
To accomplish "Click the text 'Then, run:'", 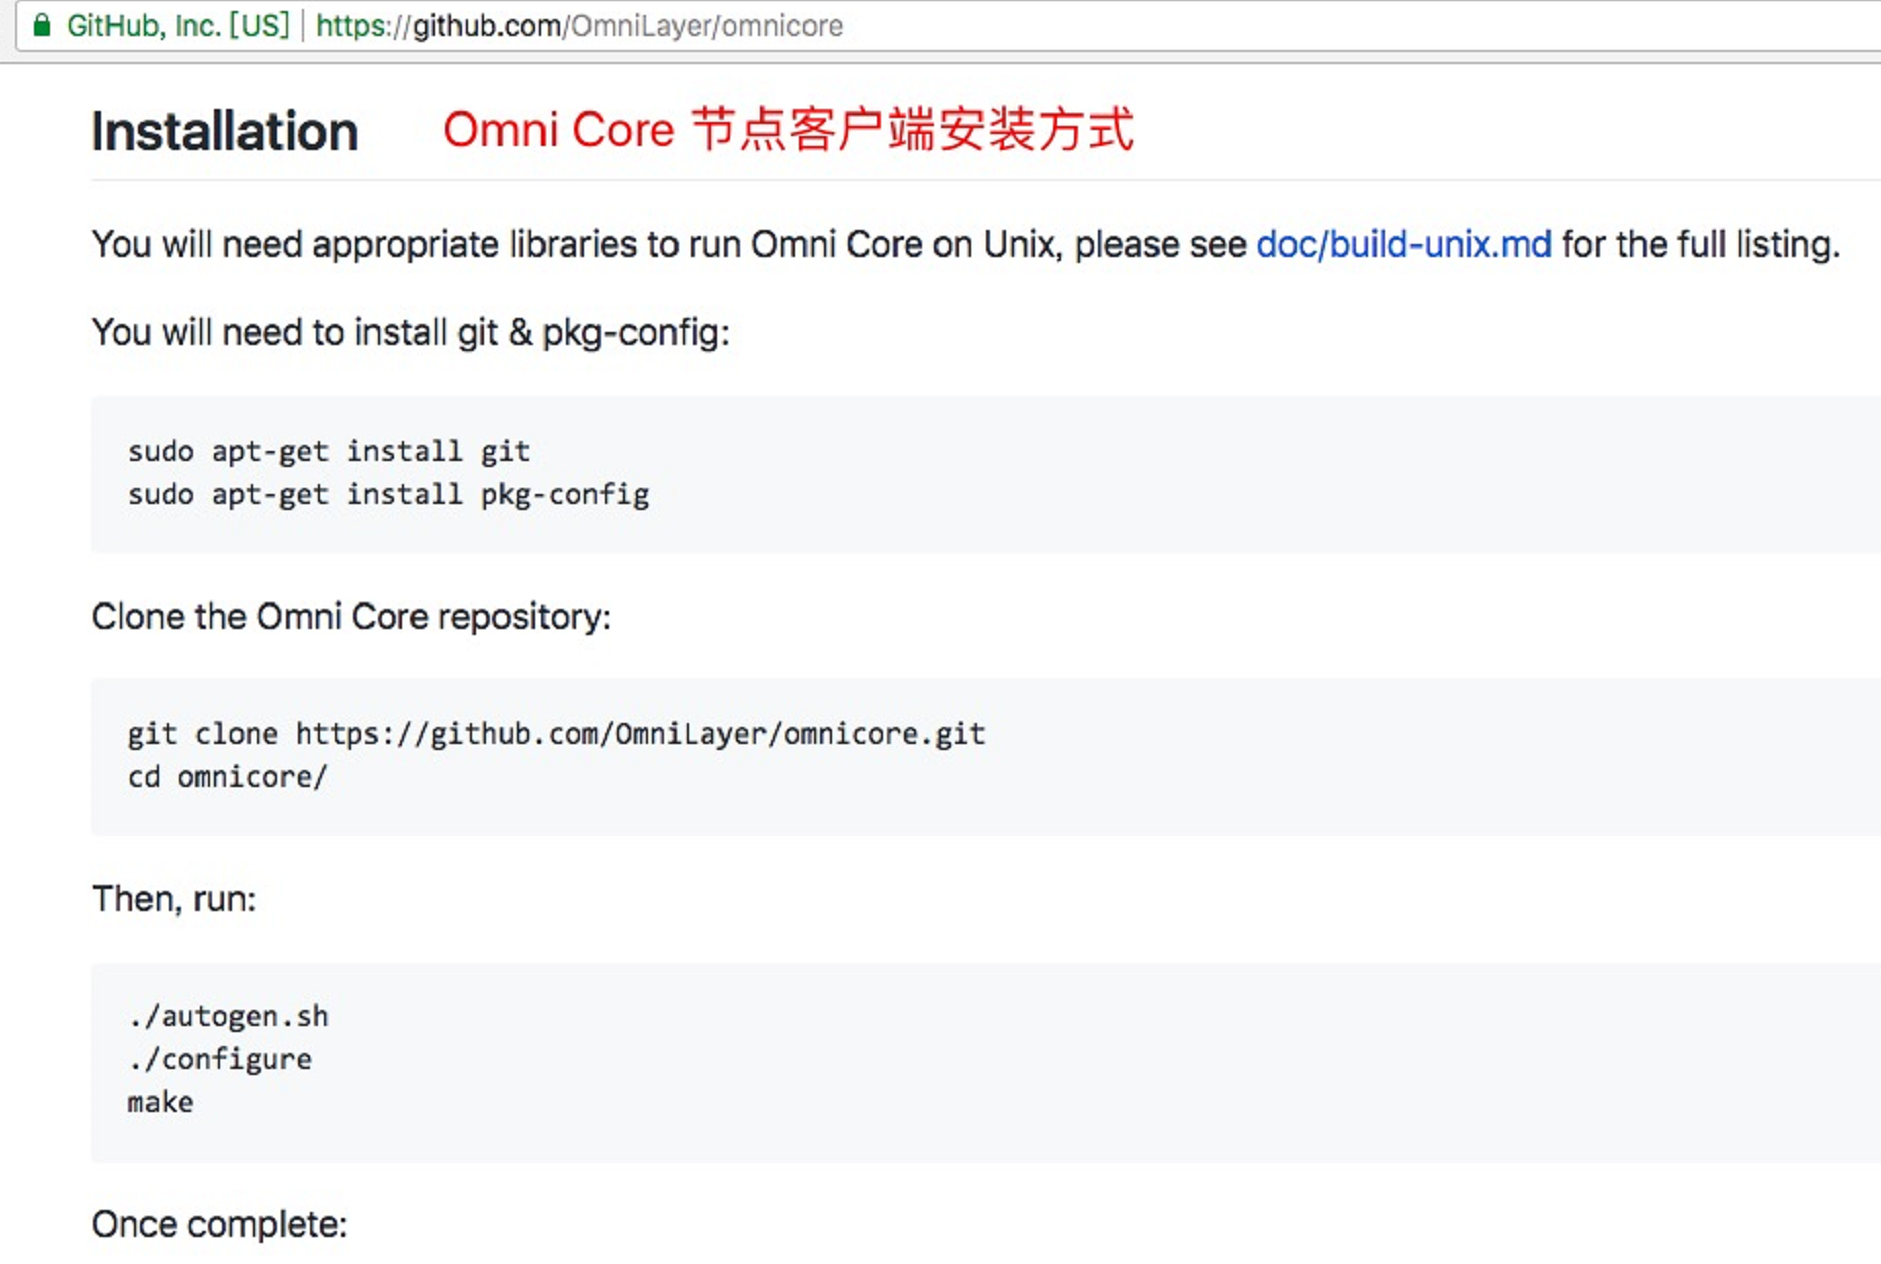I will point(174,899).
